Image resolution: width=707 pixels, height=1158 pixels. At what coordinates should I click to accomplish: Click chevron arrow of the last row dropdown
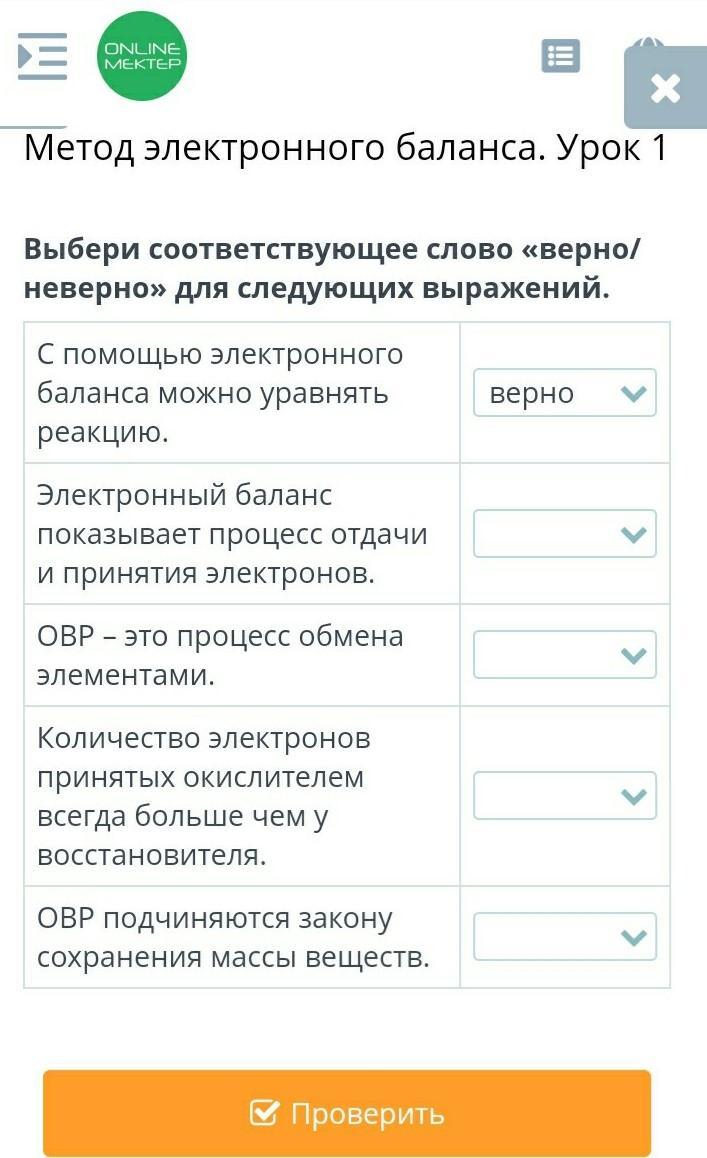tap(633, 937)
